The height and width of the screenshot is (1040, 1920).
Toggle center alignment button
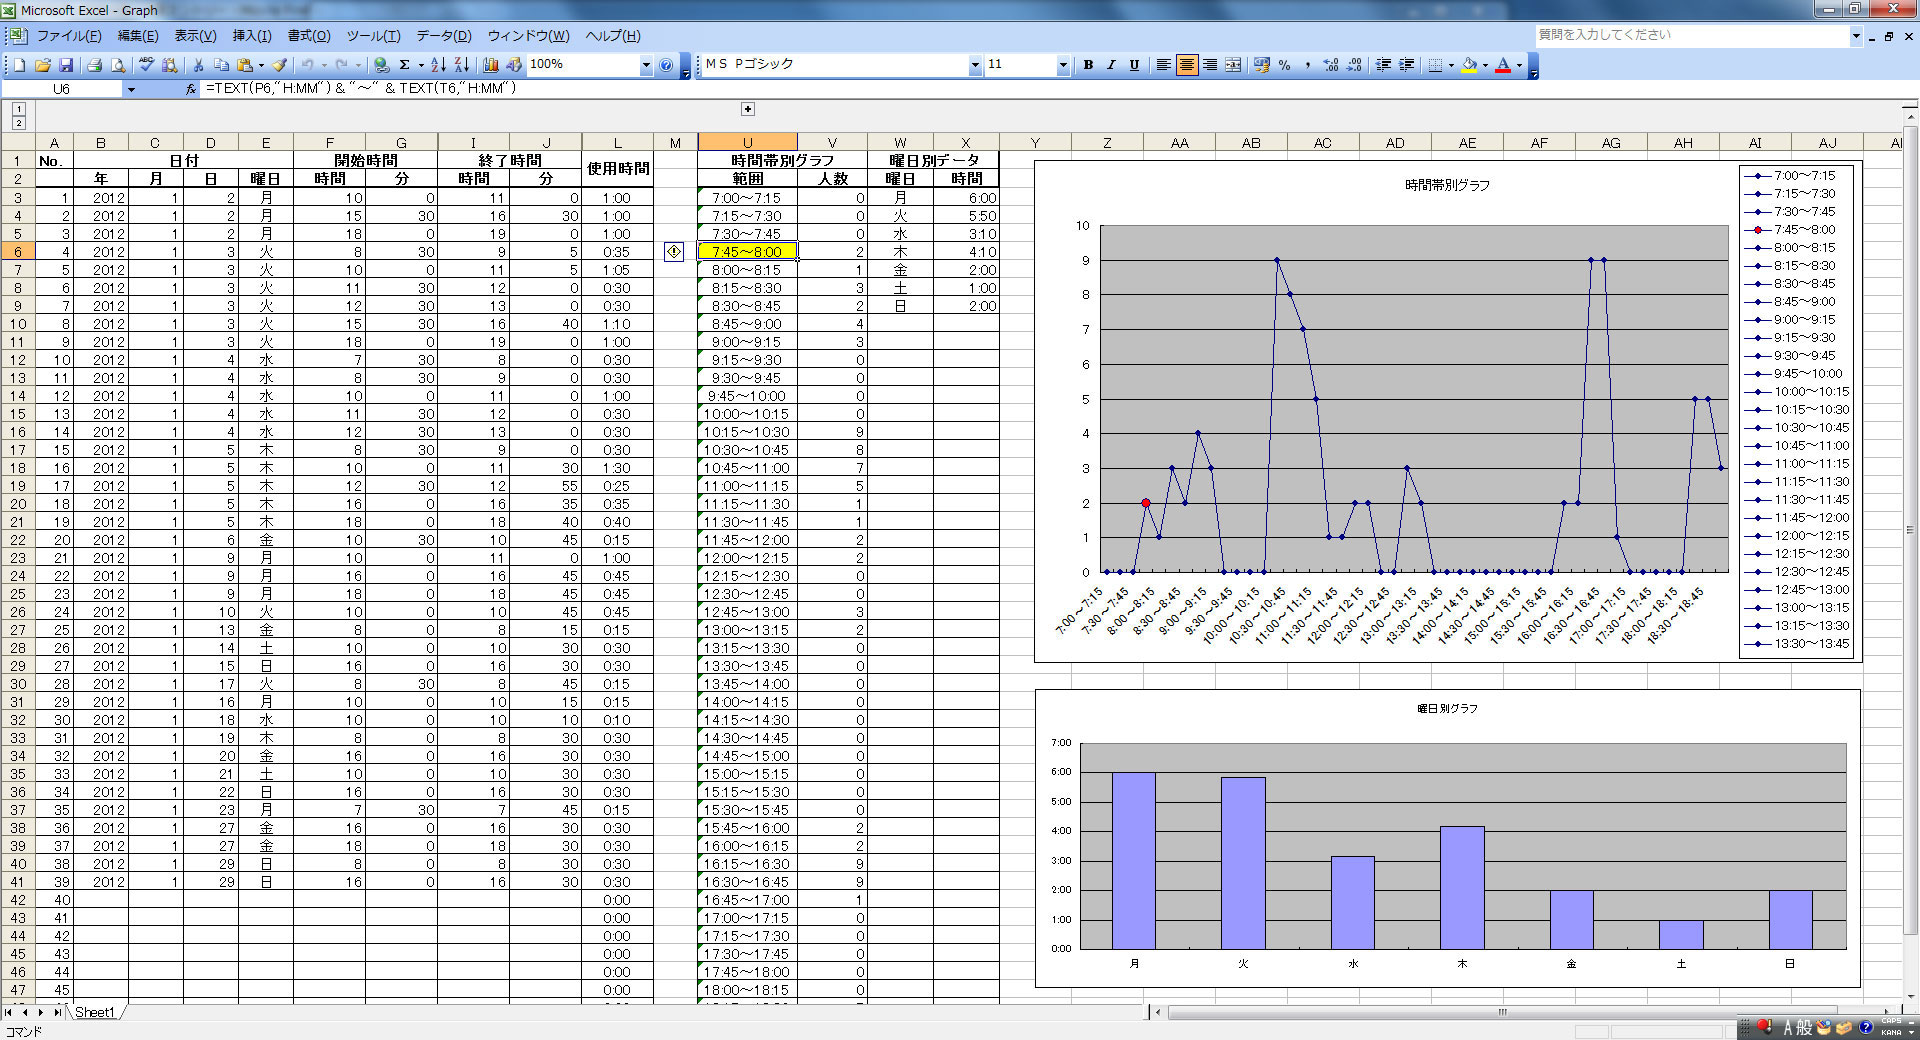click(x=1187, y=65)
